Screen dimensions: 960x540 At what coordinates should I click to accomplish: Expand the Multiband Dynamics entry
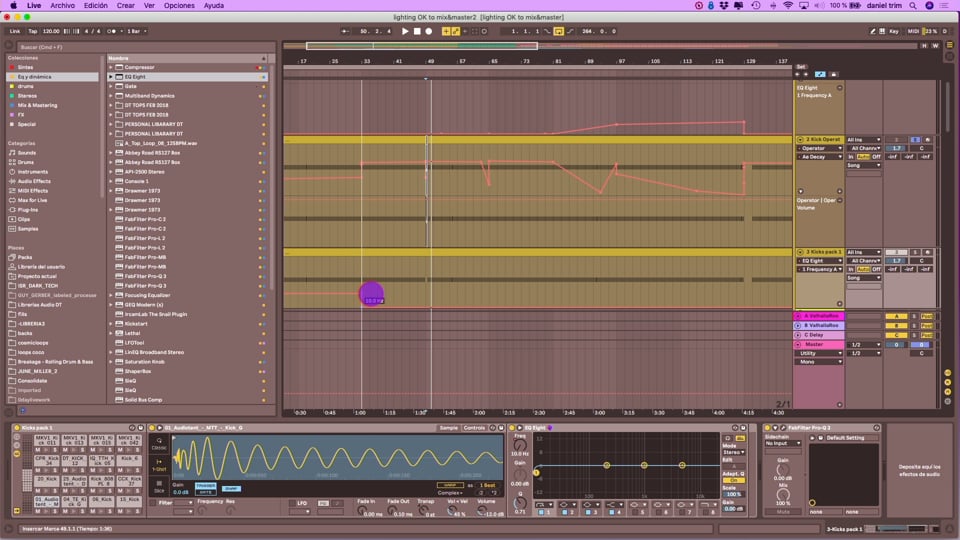tap(111, 96)
